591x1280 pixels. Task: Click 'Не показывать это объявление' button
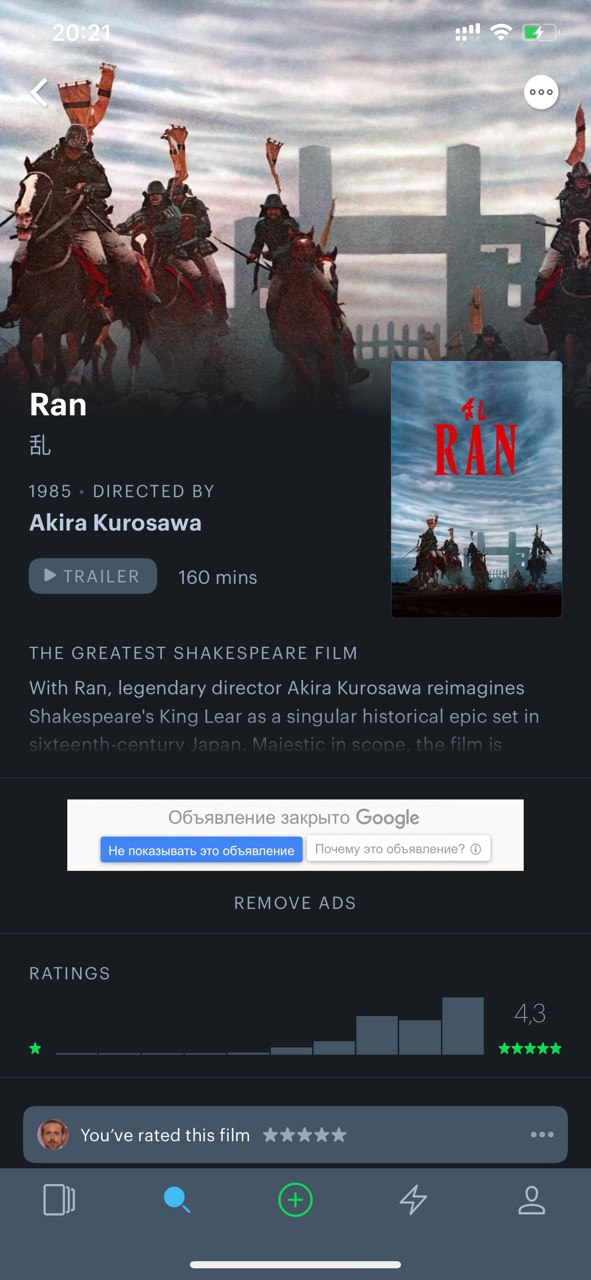pyautogui.click(x=201, y=850)
